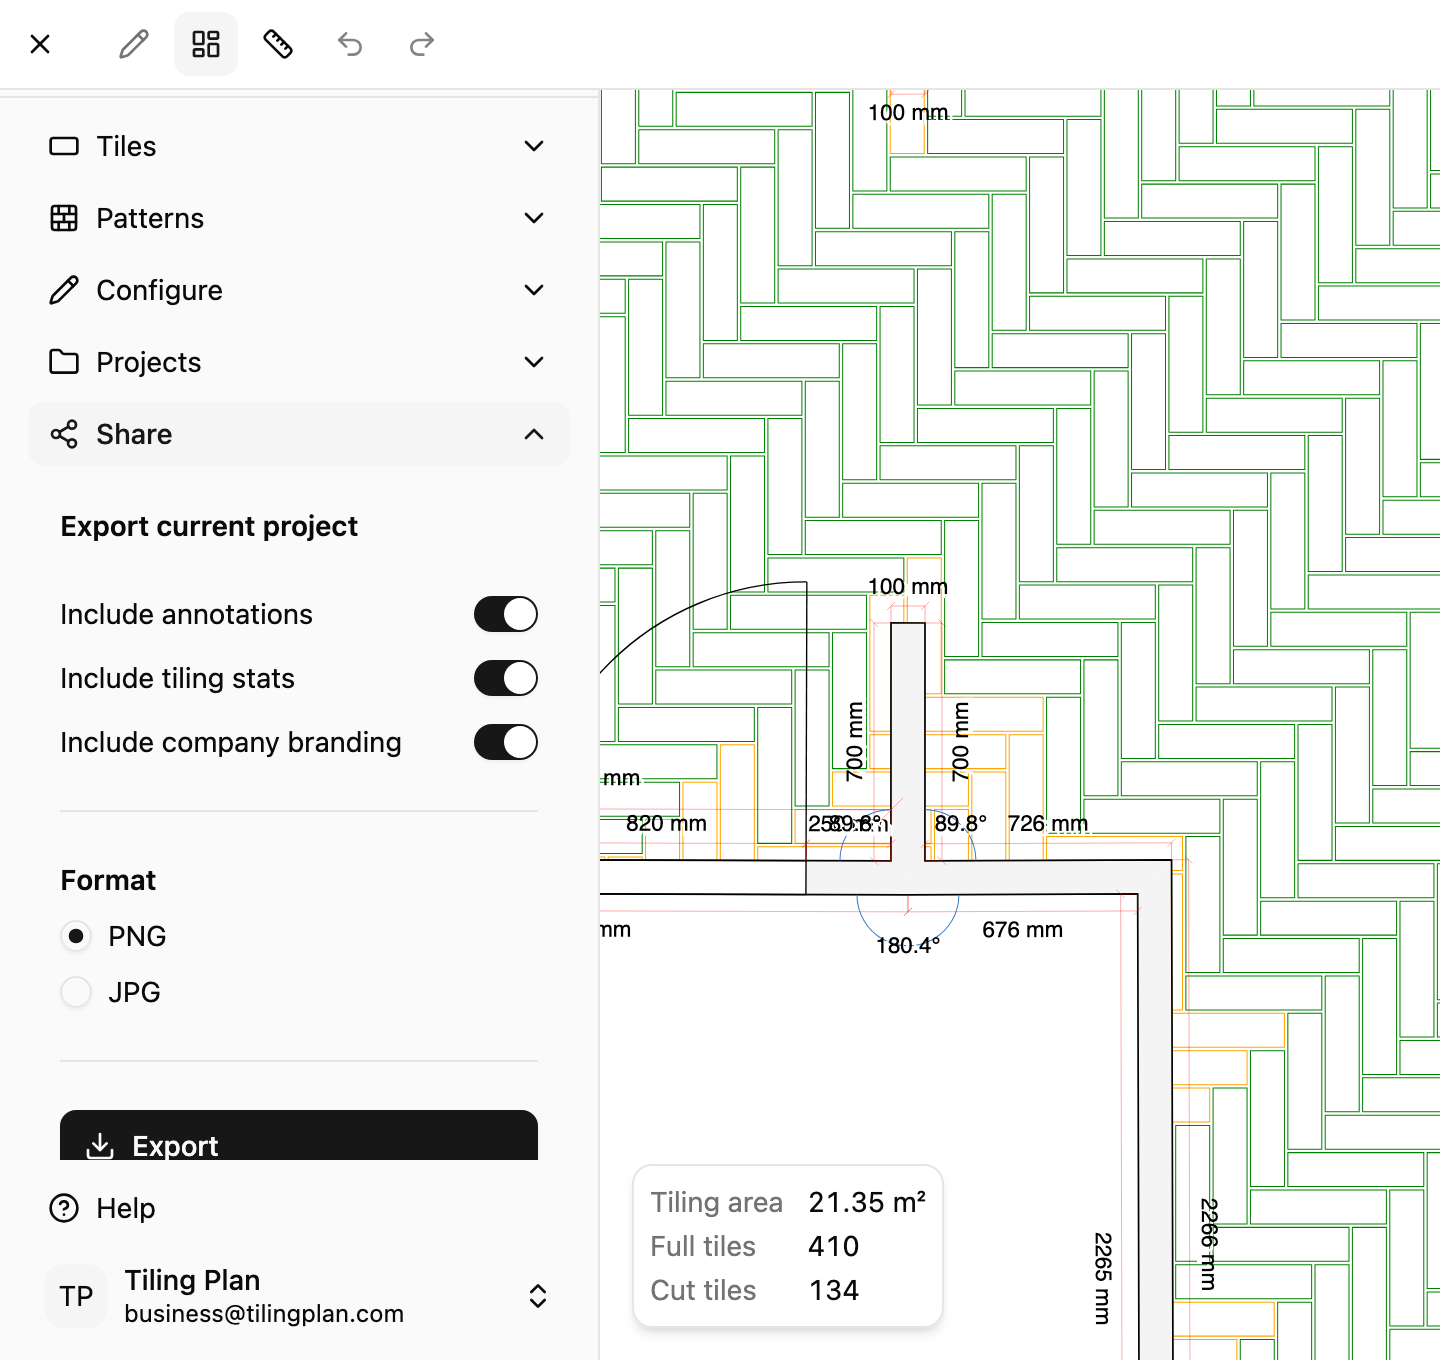Click the Export button
This screenshot has width=1440, height=1360.
[299, 1136]
